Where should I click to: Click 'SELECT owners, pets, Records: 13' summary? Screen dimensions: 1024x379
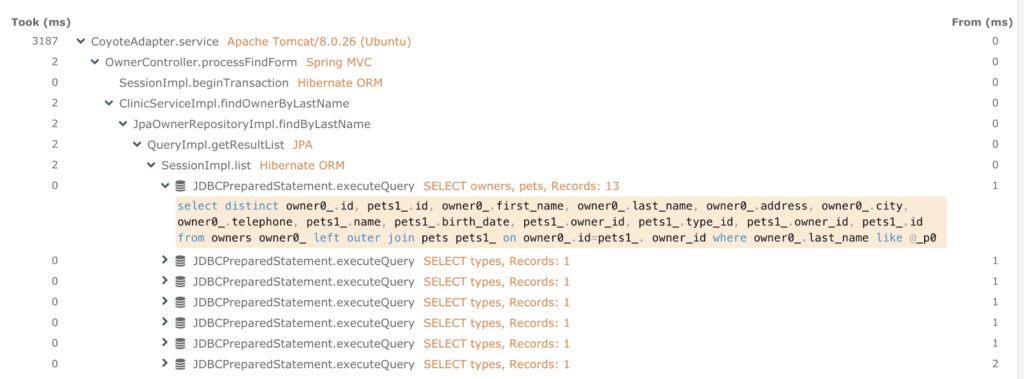[x=521, y=186]
